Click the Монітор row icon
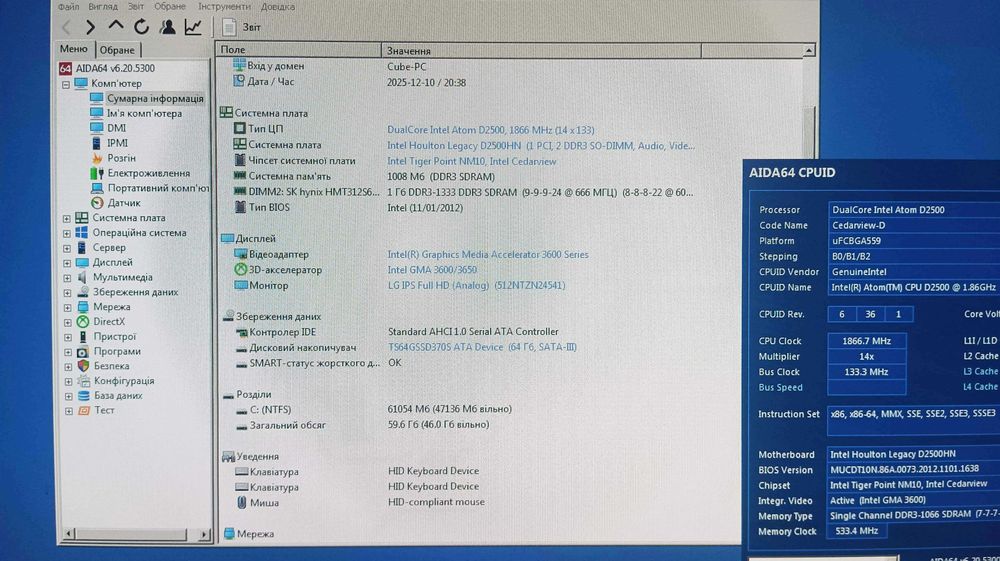 point(241,286)
